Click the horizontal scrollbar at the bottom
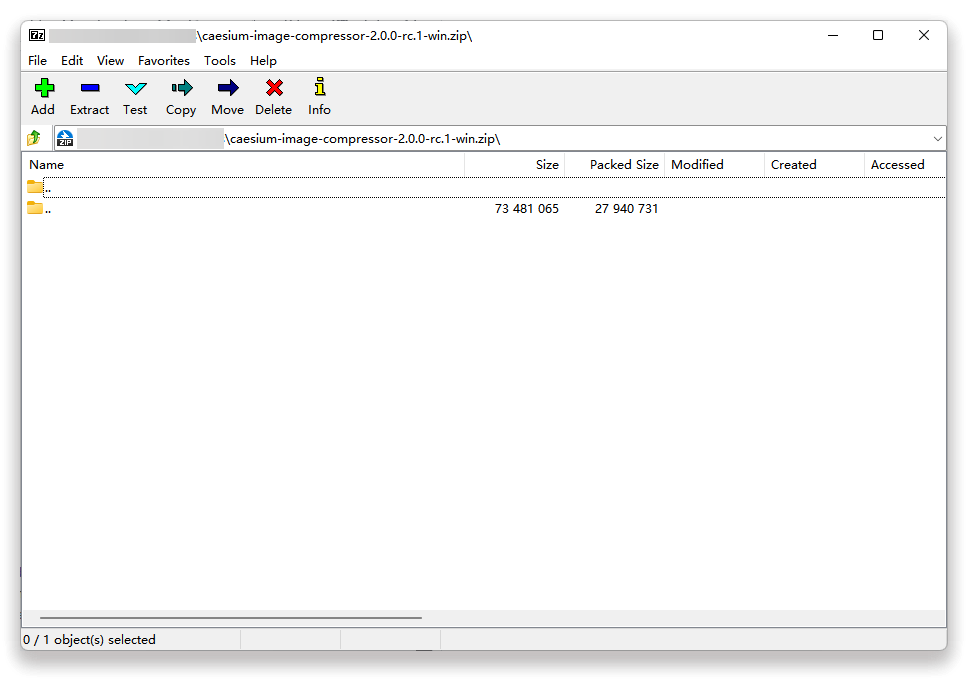968x681 pixels. [x=230, y=617]
